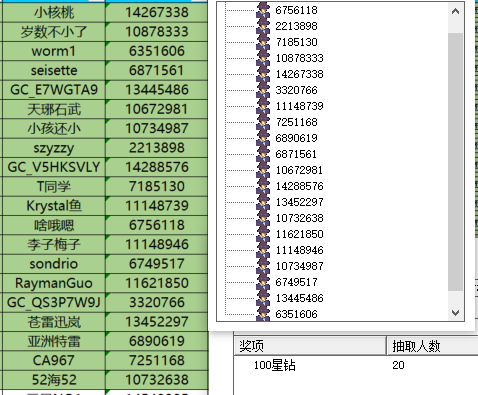The width and height of the screenshot is (478, 395).
Task: Select winner ID 10672981 in the list
Action: click(299, 170)
